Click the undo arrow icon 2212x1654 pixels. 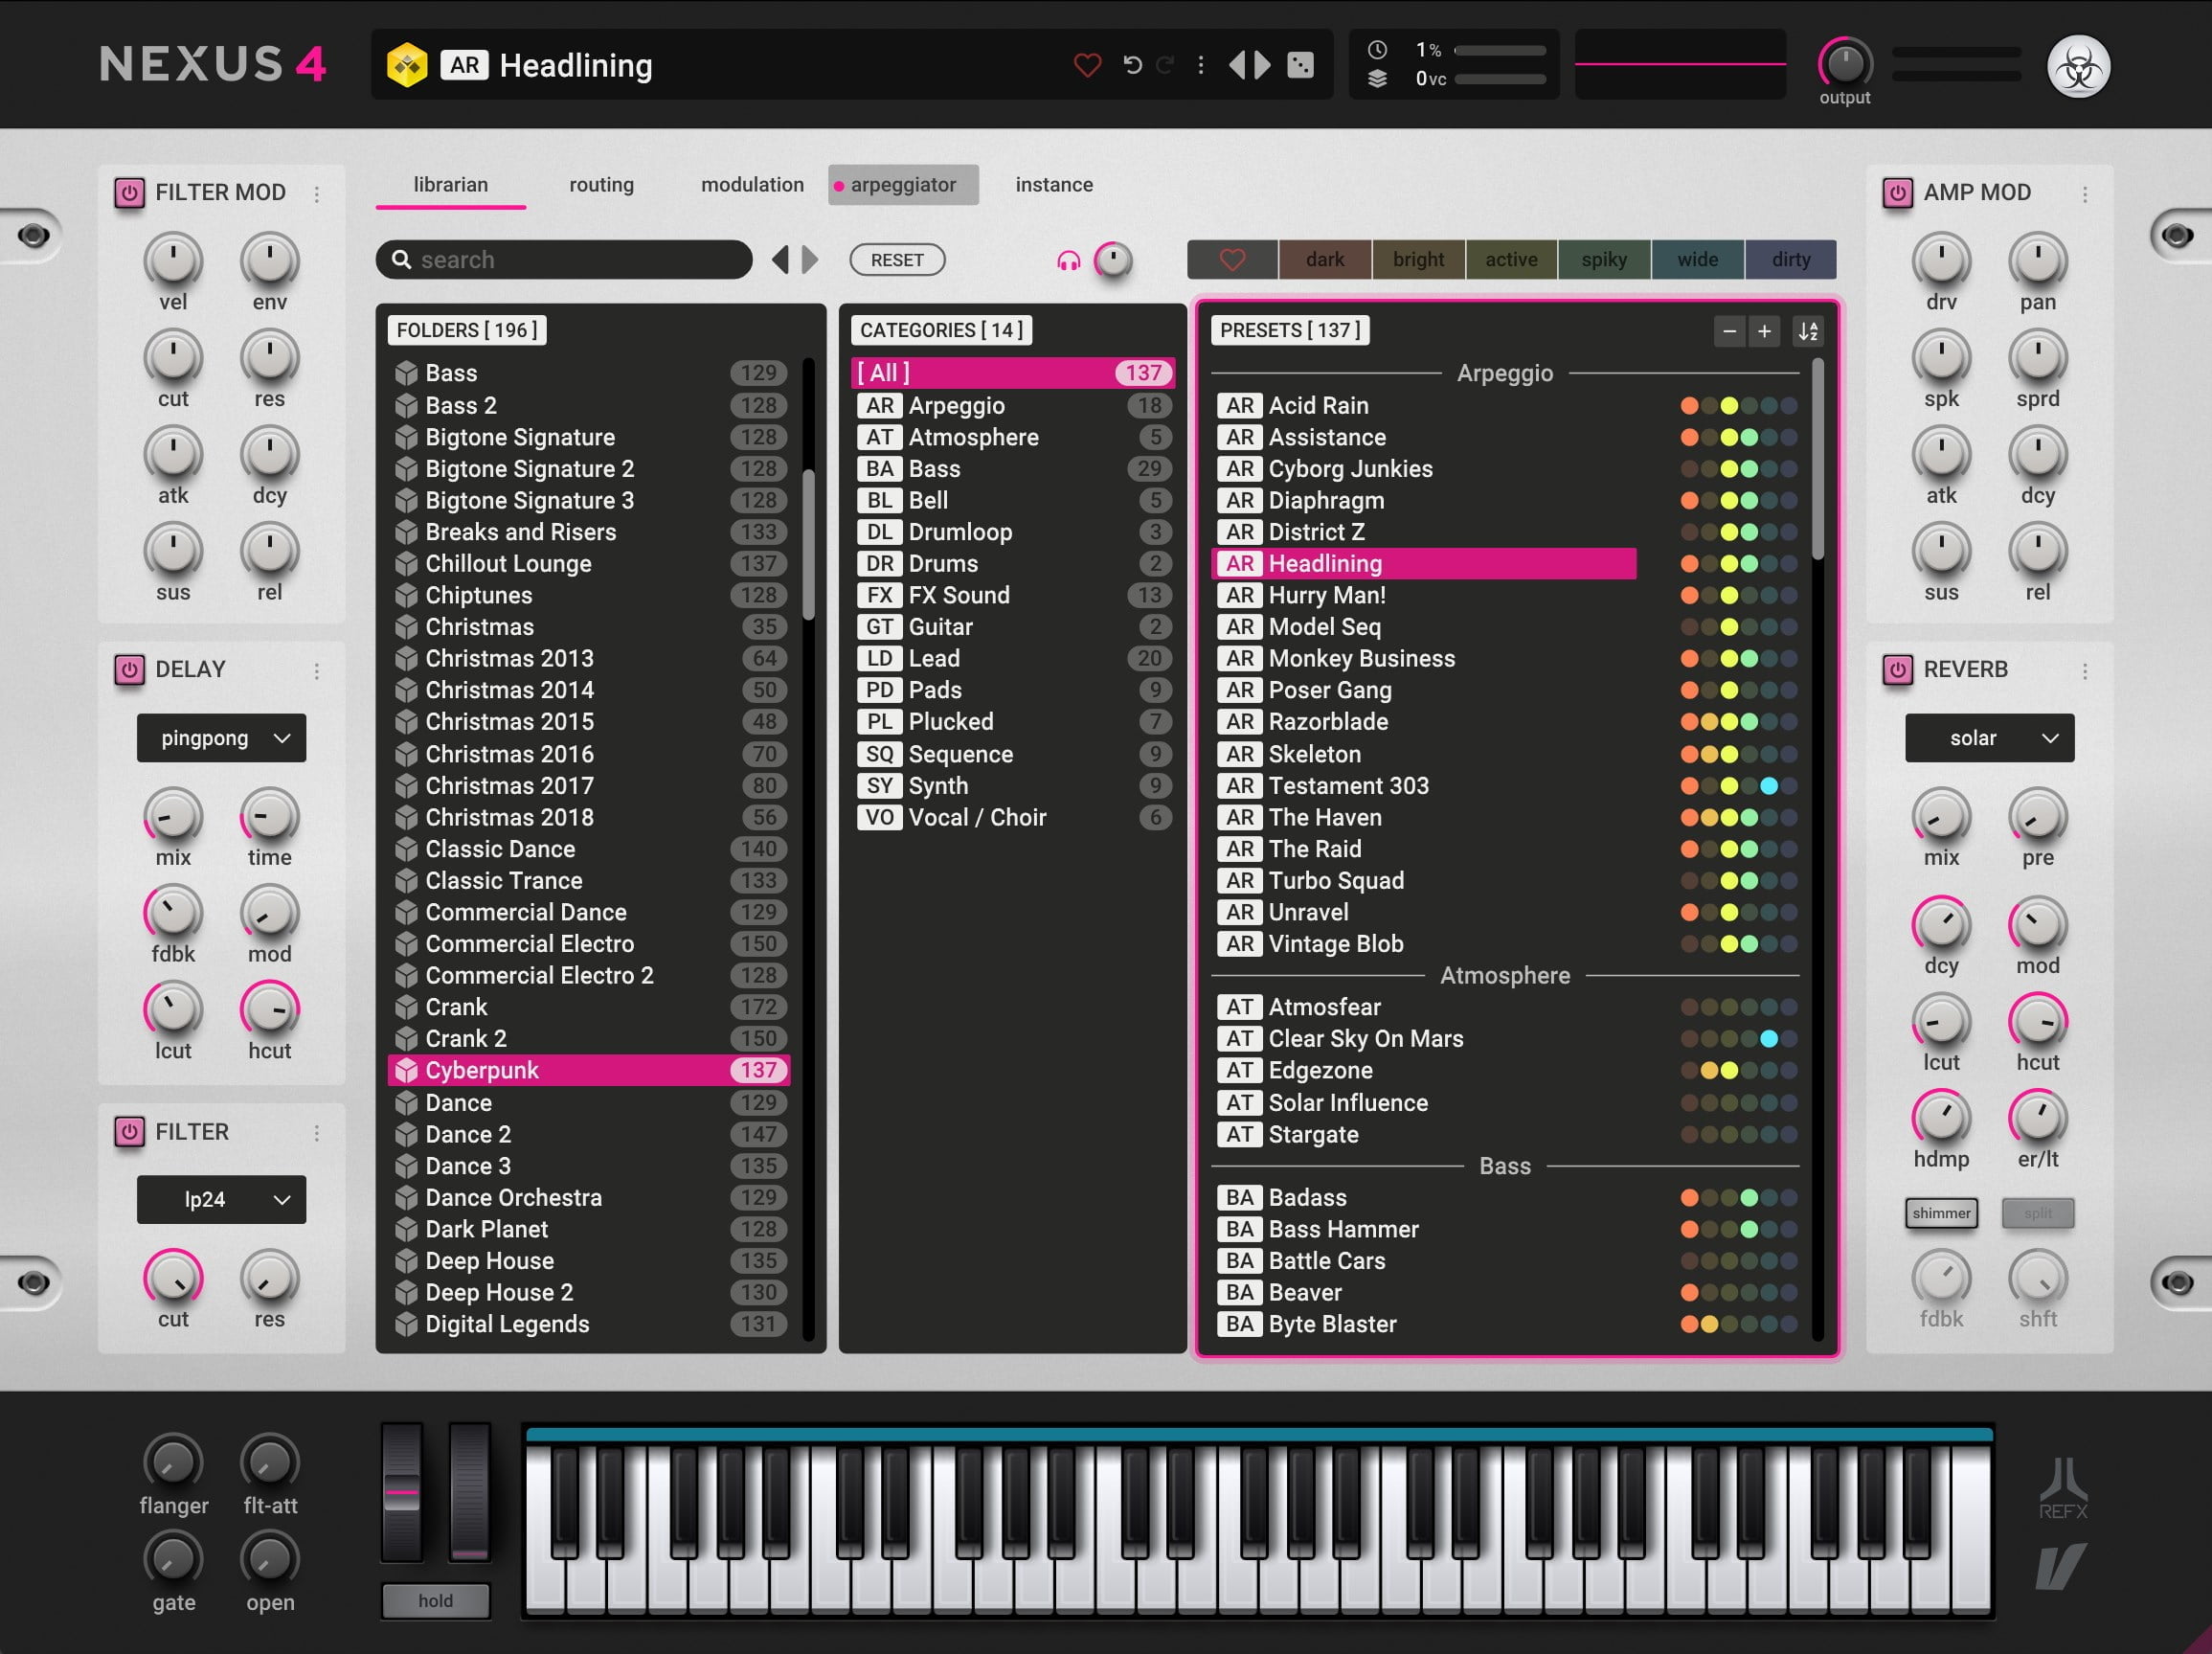1132,65
